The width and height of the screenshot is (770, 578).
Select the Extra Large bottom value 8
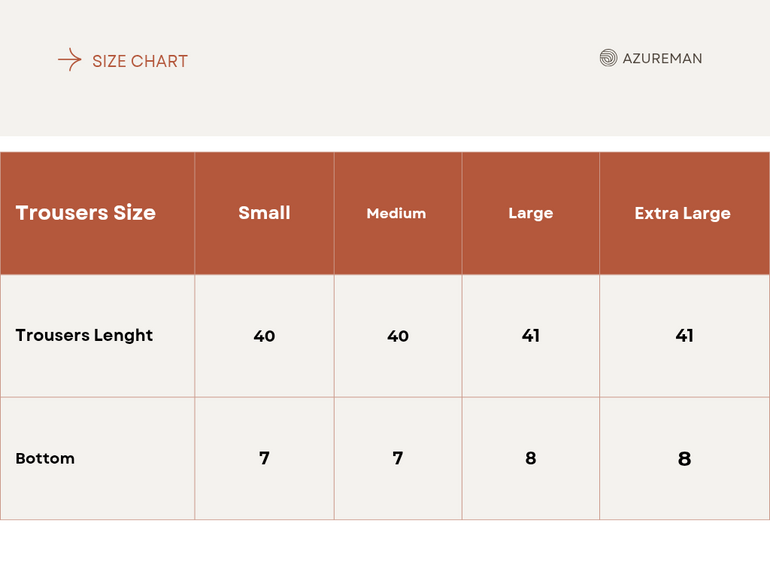684,459
